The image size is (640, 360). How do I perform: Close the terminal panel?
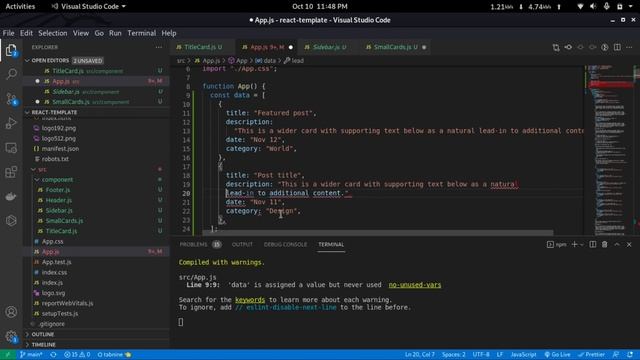point(629,244)
